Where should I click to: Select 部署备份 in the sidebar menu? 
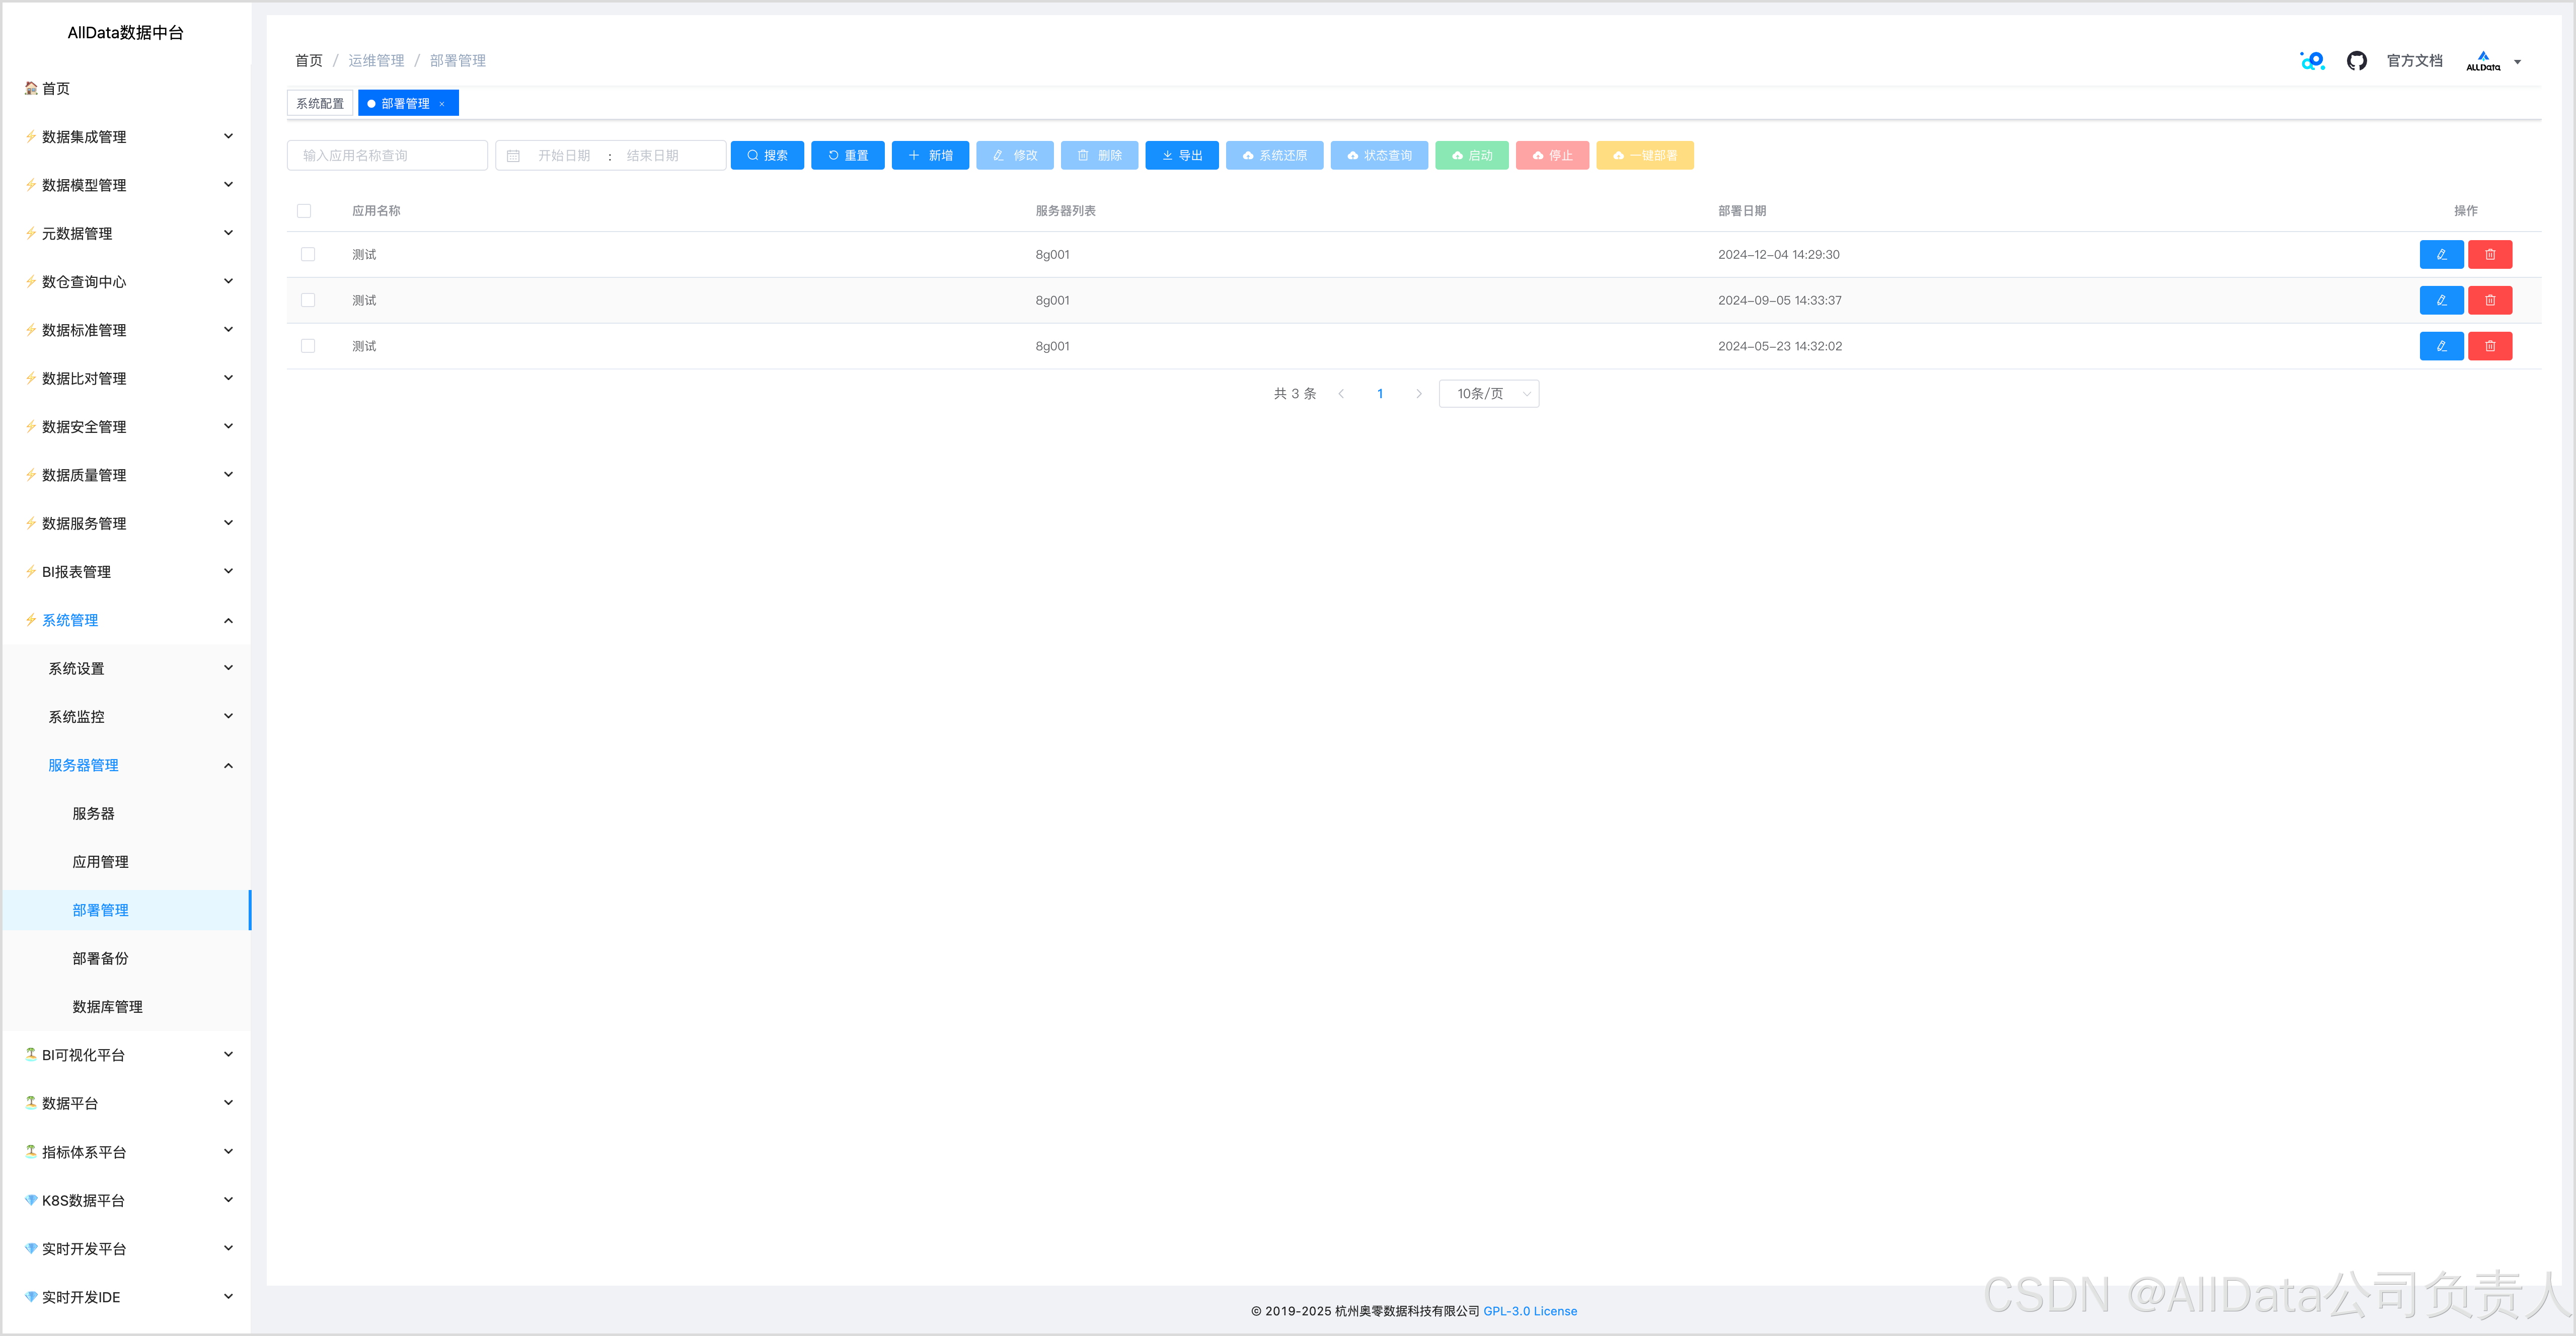pyautogui.click(x=100, y=958)
